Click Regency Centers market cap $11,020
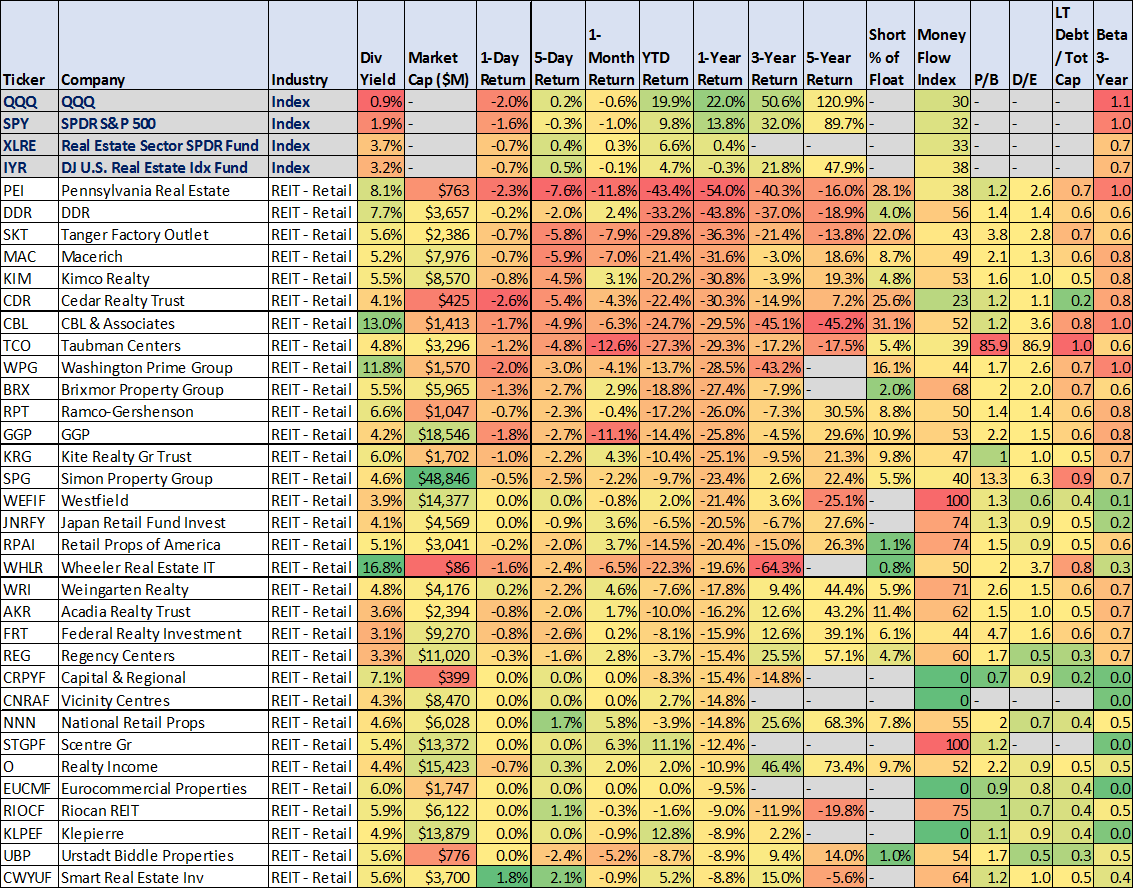The image size is (1134, 889). point(440,656)
